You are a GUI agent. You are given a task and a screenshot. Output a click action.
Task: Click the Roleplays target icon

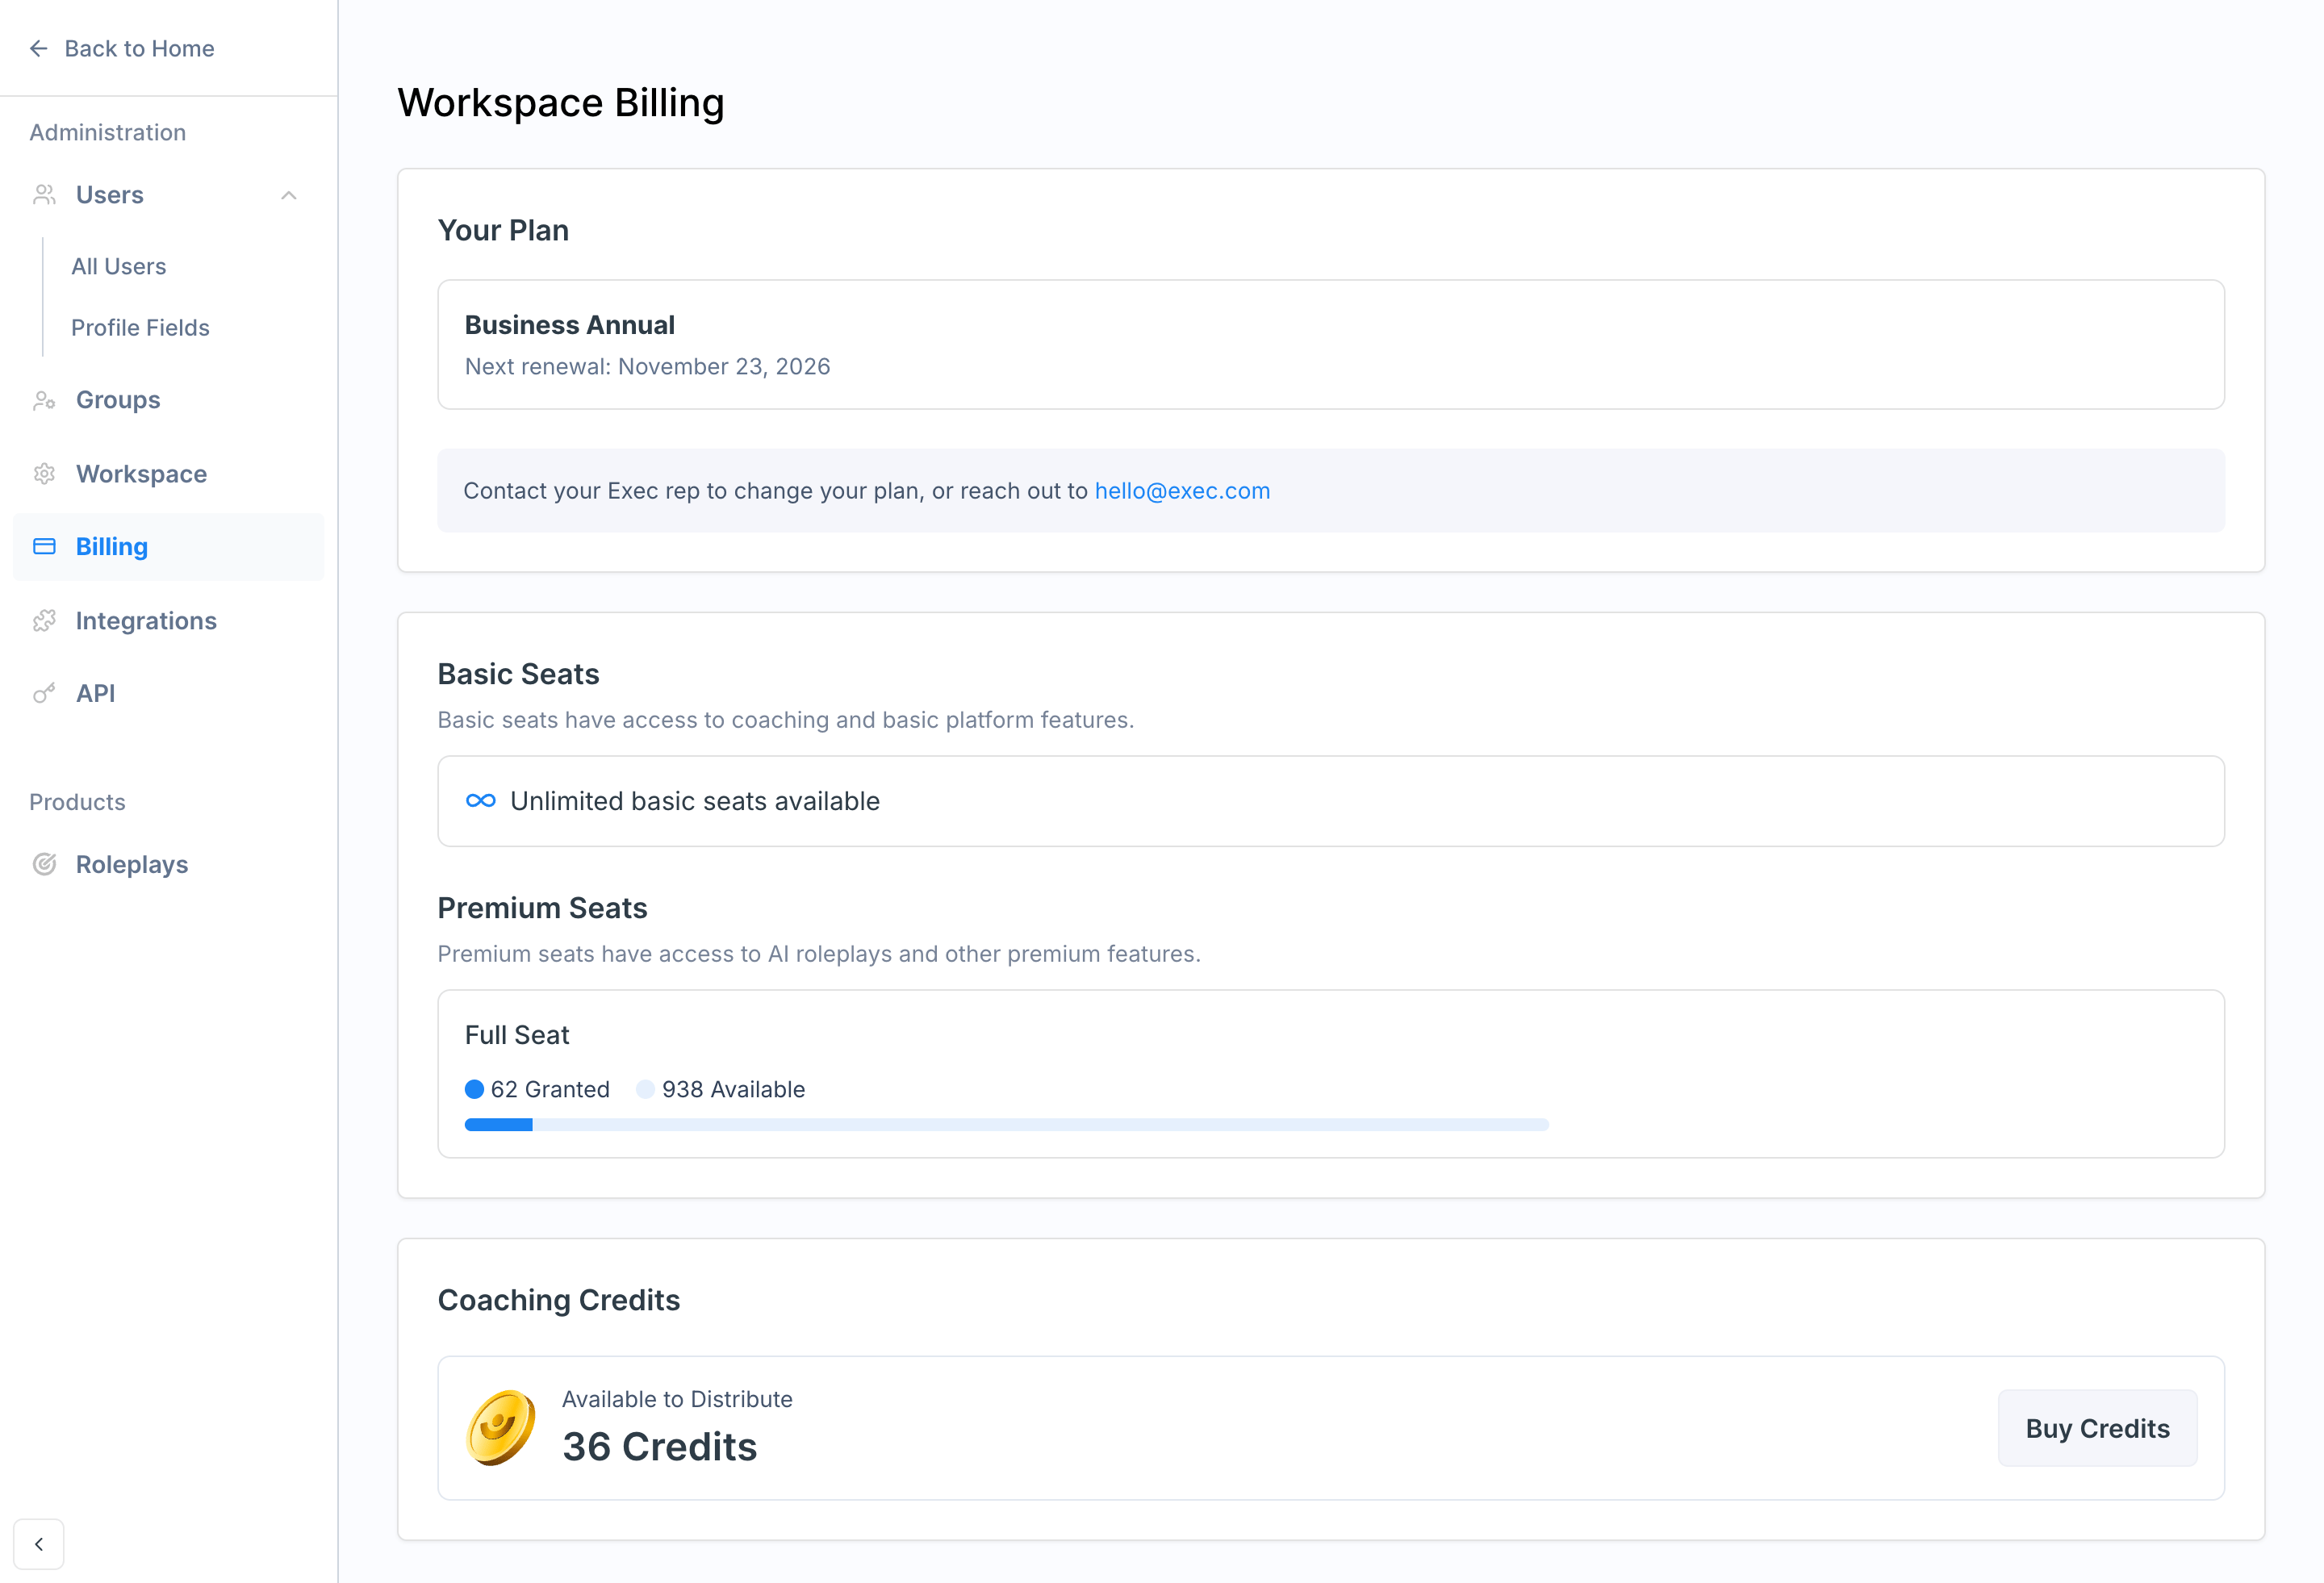coord(44,864)
